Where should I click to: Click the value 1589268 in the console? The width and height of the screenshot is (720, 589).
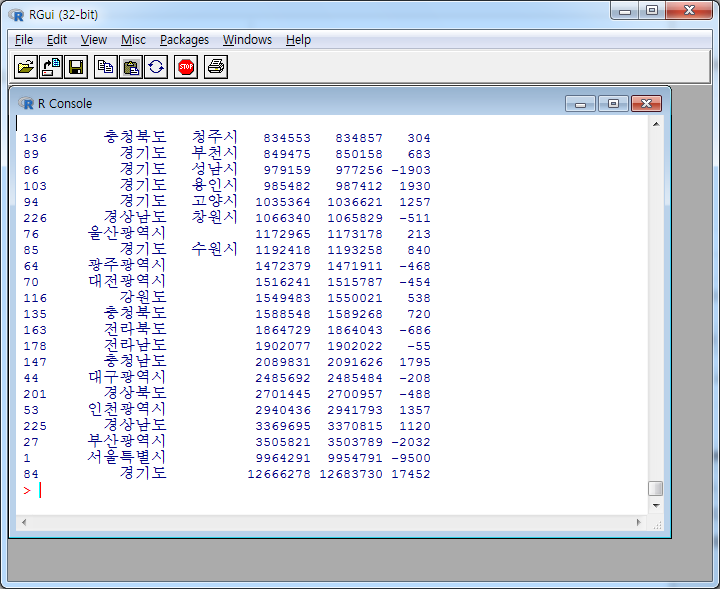click(355, 314)
